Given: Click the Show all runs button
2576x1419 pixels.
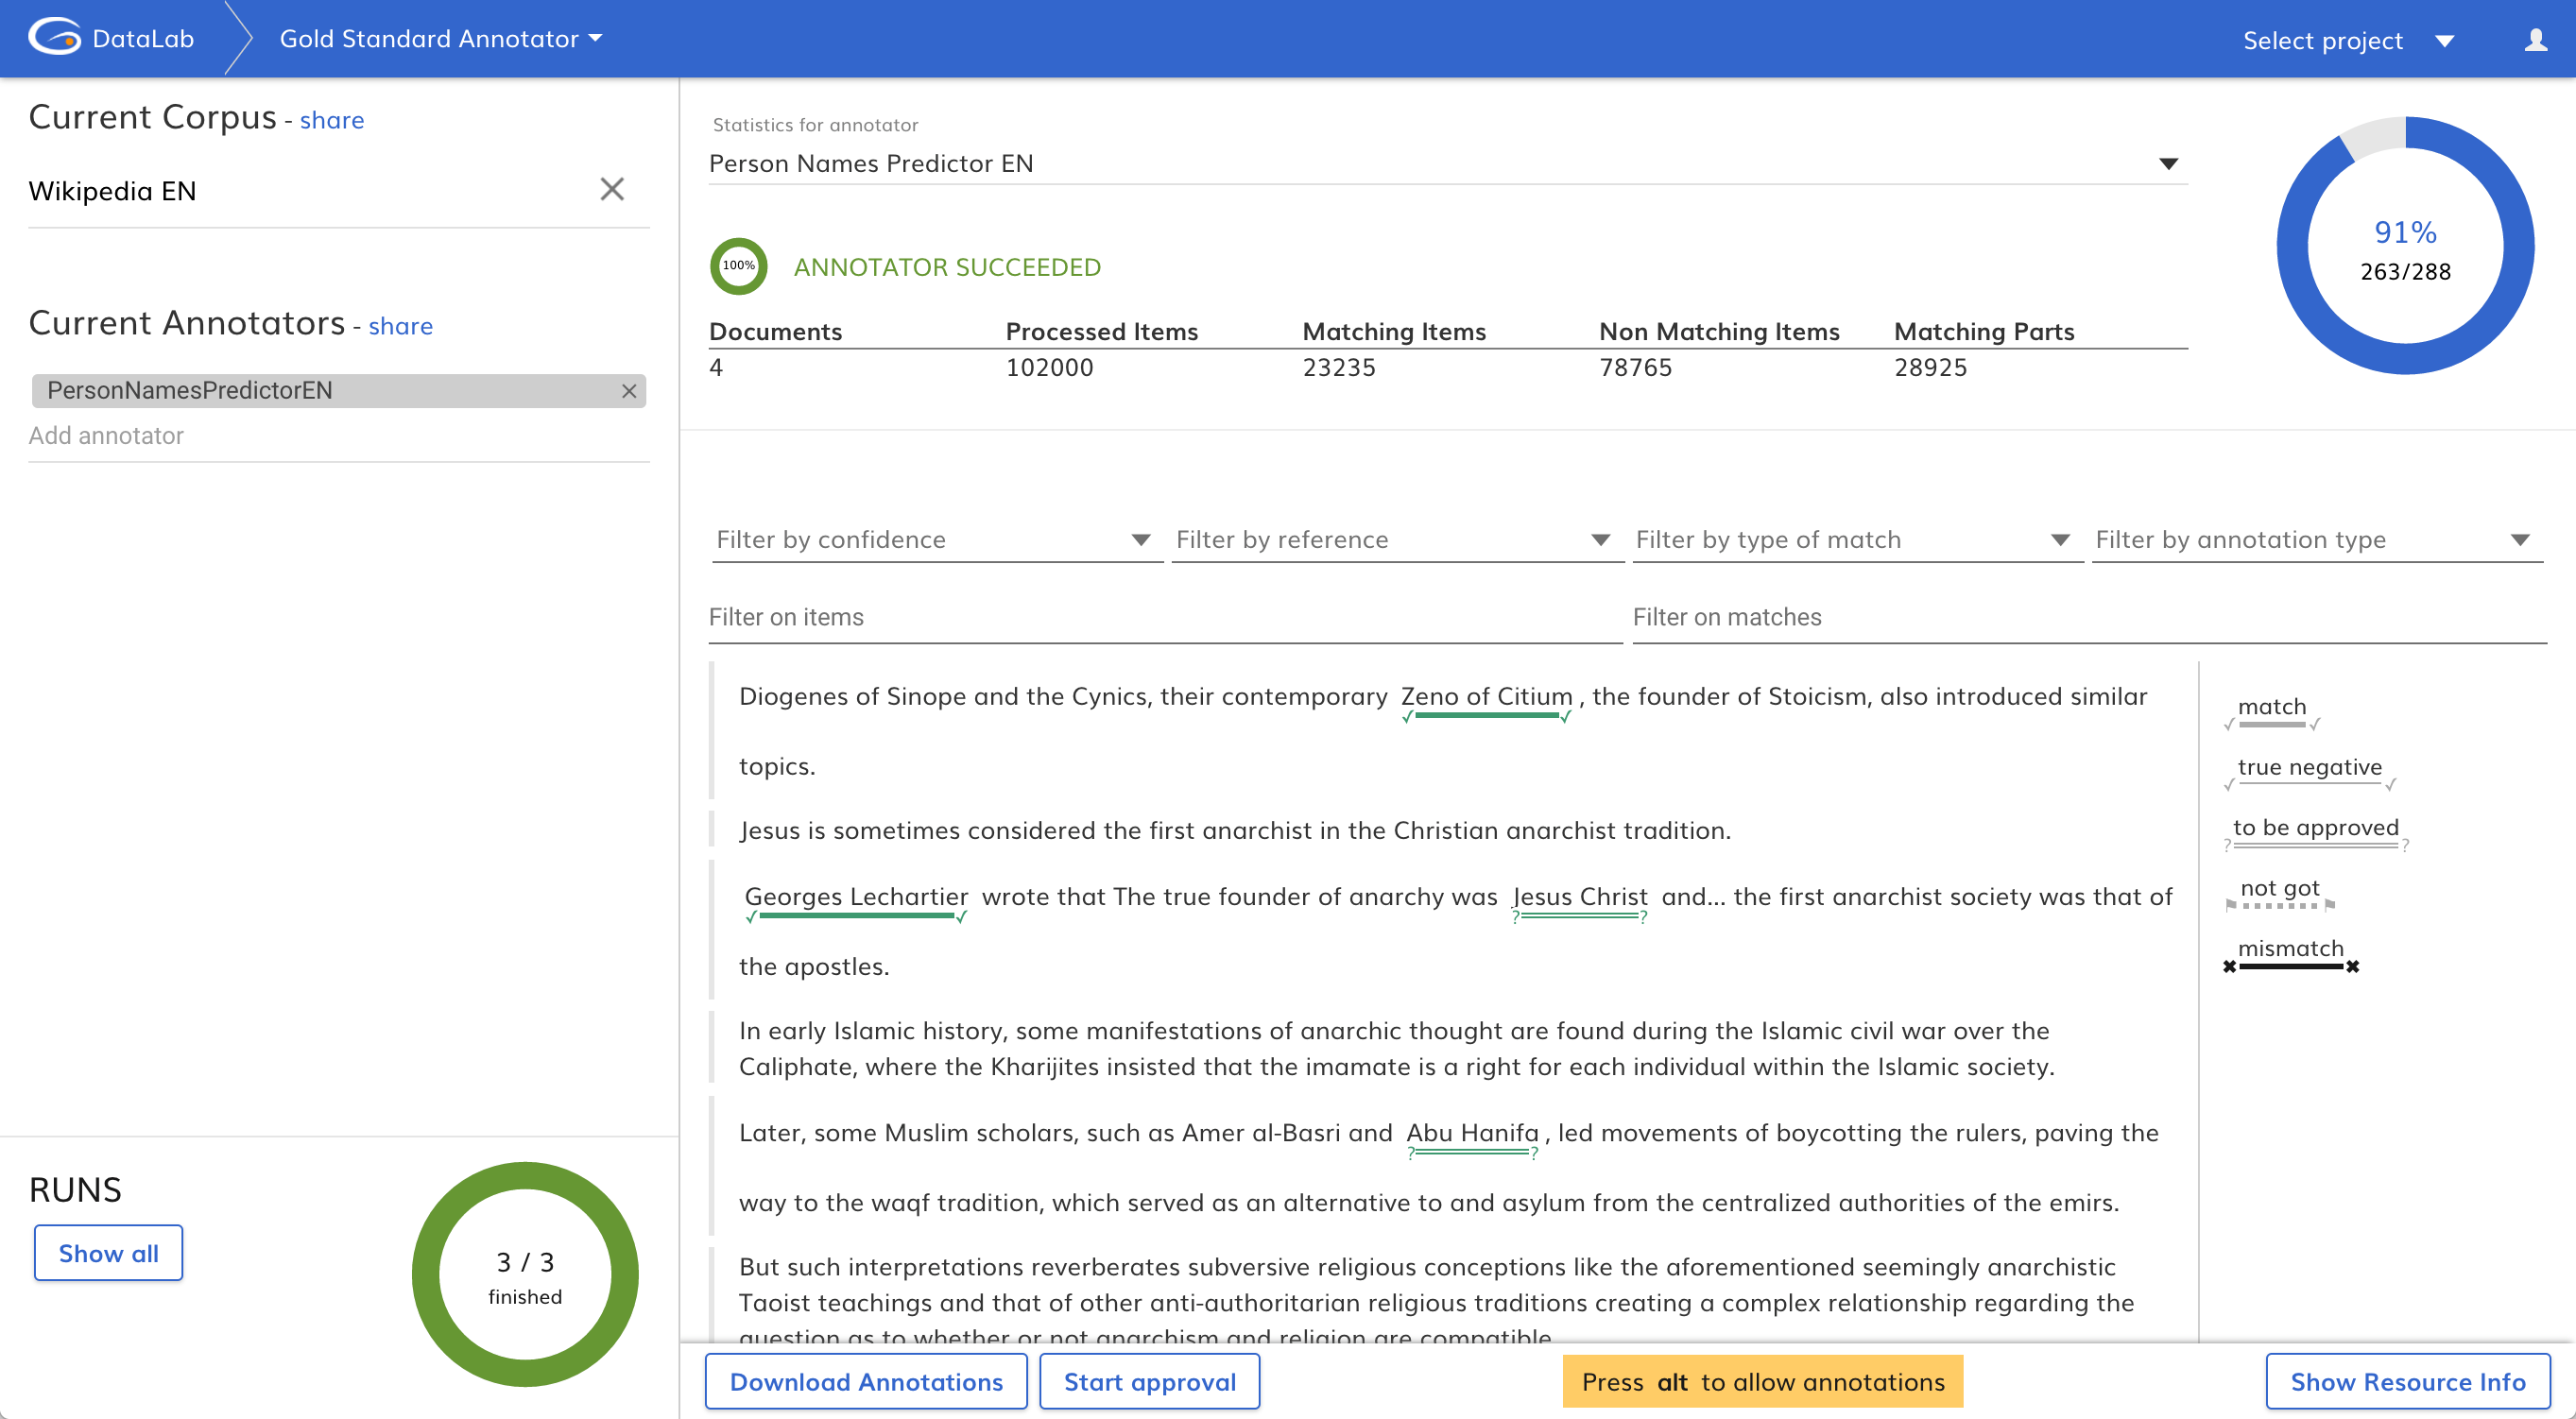Looking at the screenshot, I should [108, 1253].
